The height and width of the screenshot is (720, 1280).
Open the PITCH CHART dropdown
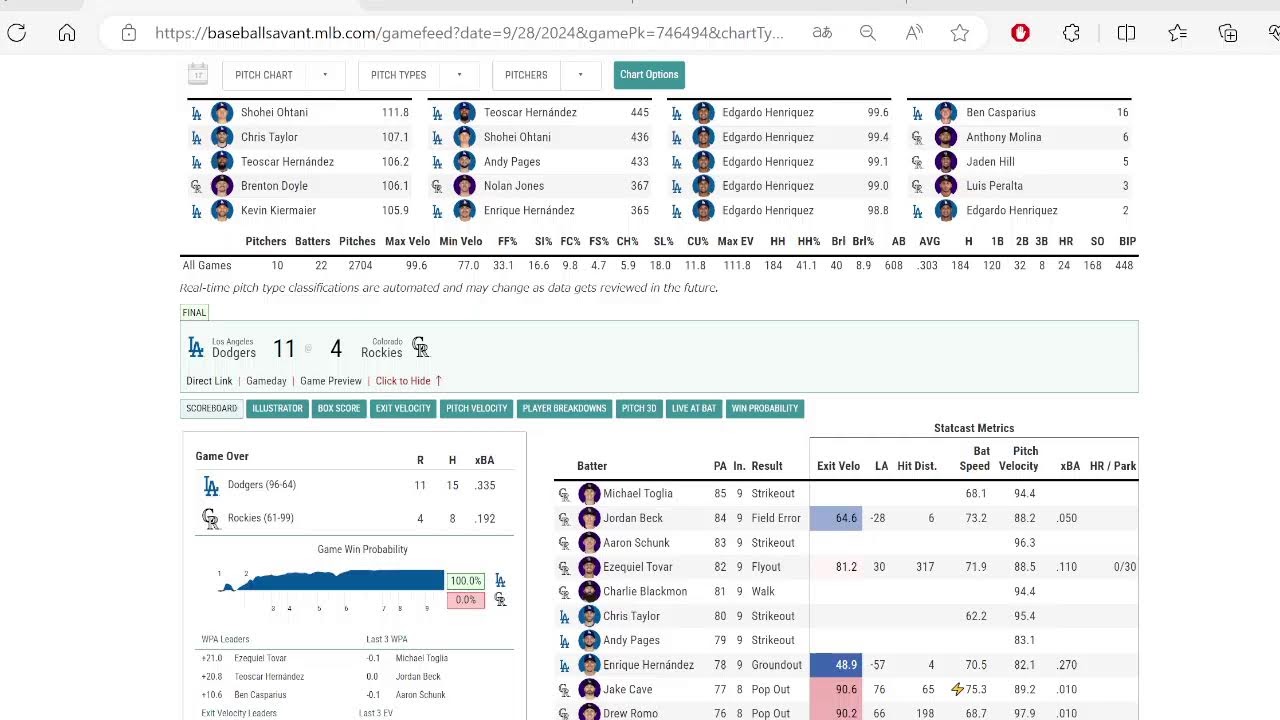point(282,75)
